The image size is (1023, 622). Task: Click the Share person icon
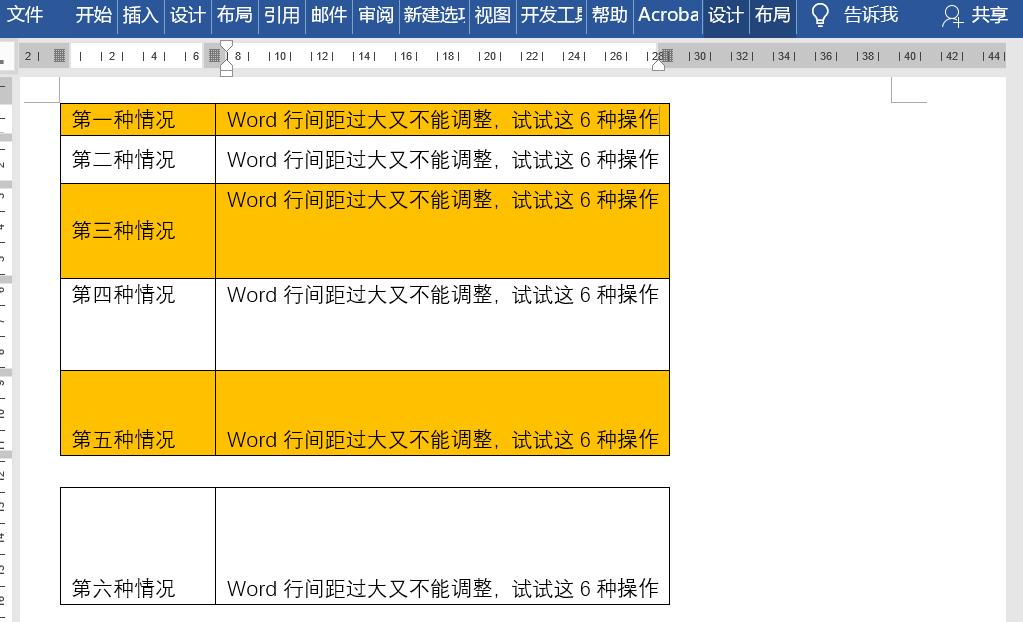click(x=951, y=17)
